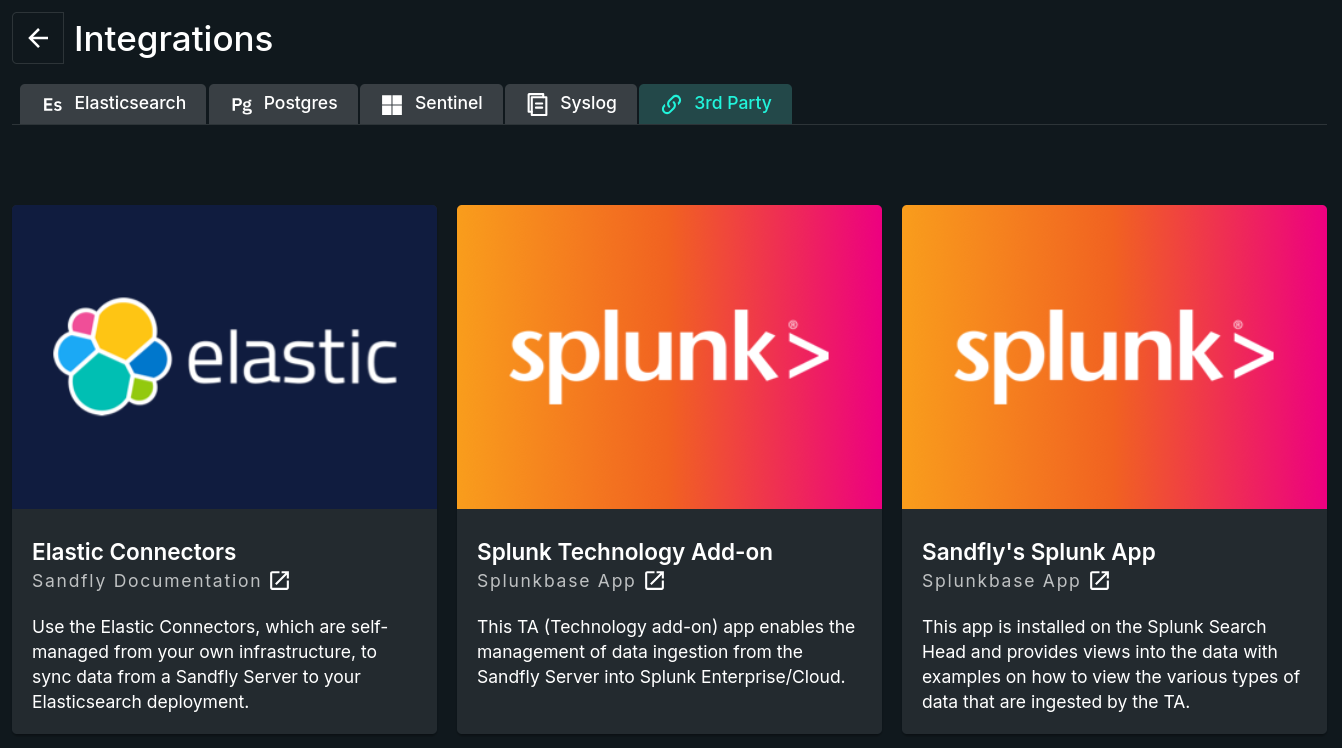Open Splunkbase App link under Technology Add-on
Image resolution: width=1342 pixels, height=748 pixels.
pos(556,581)
